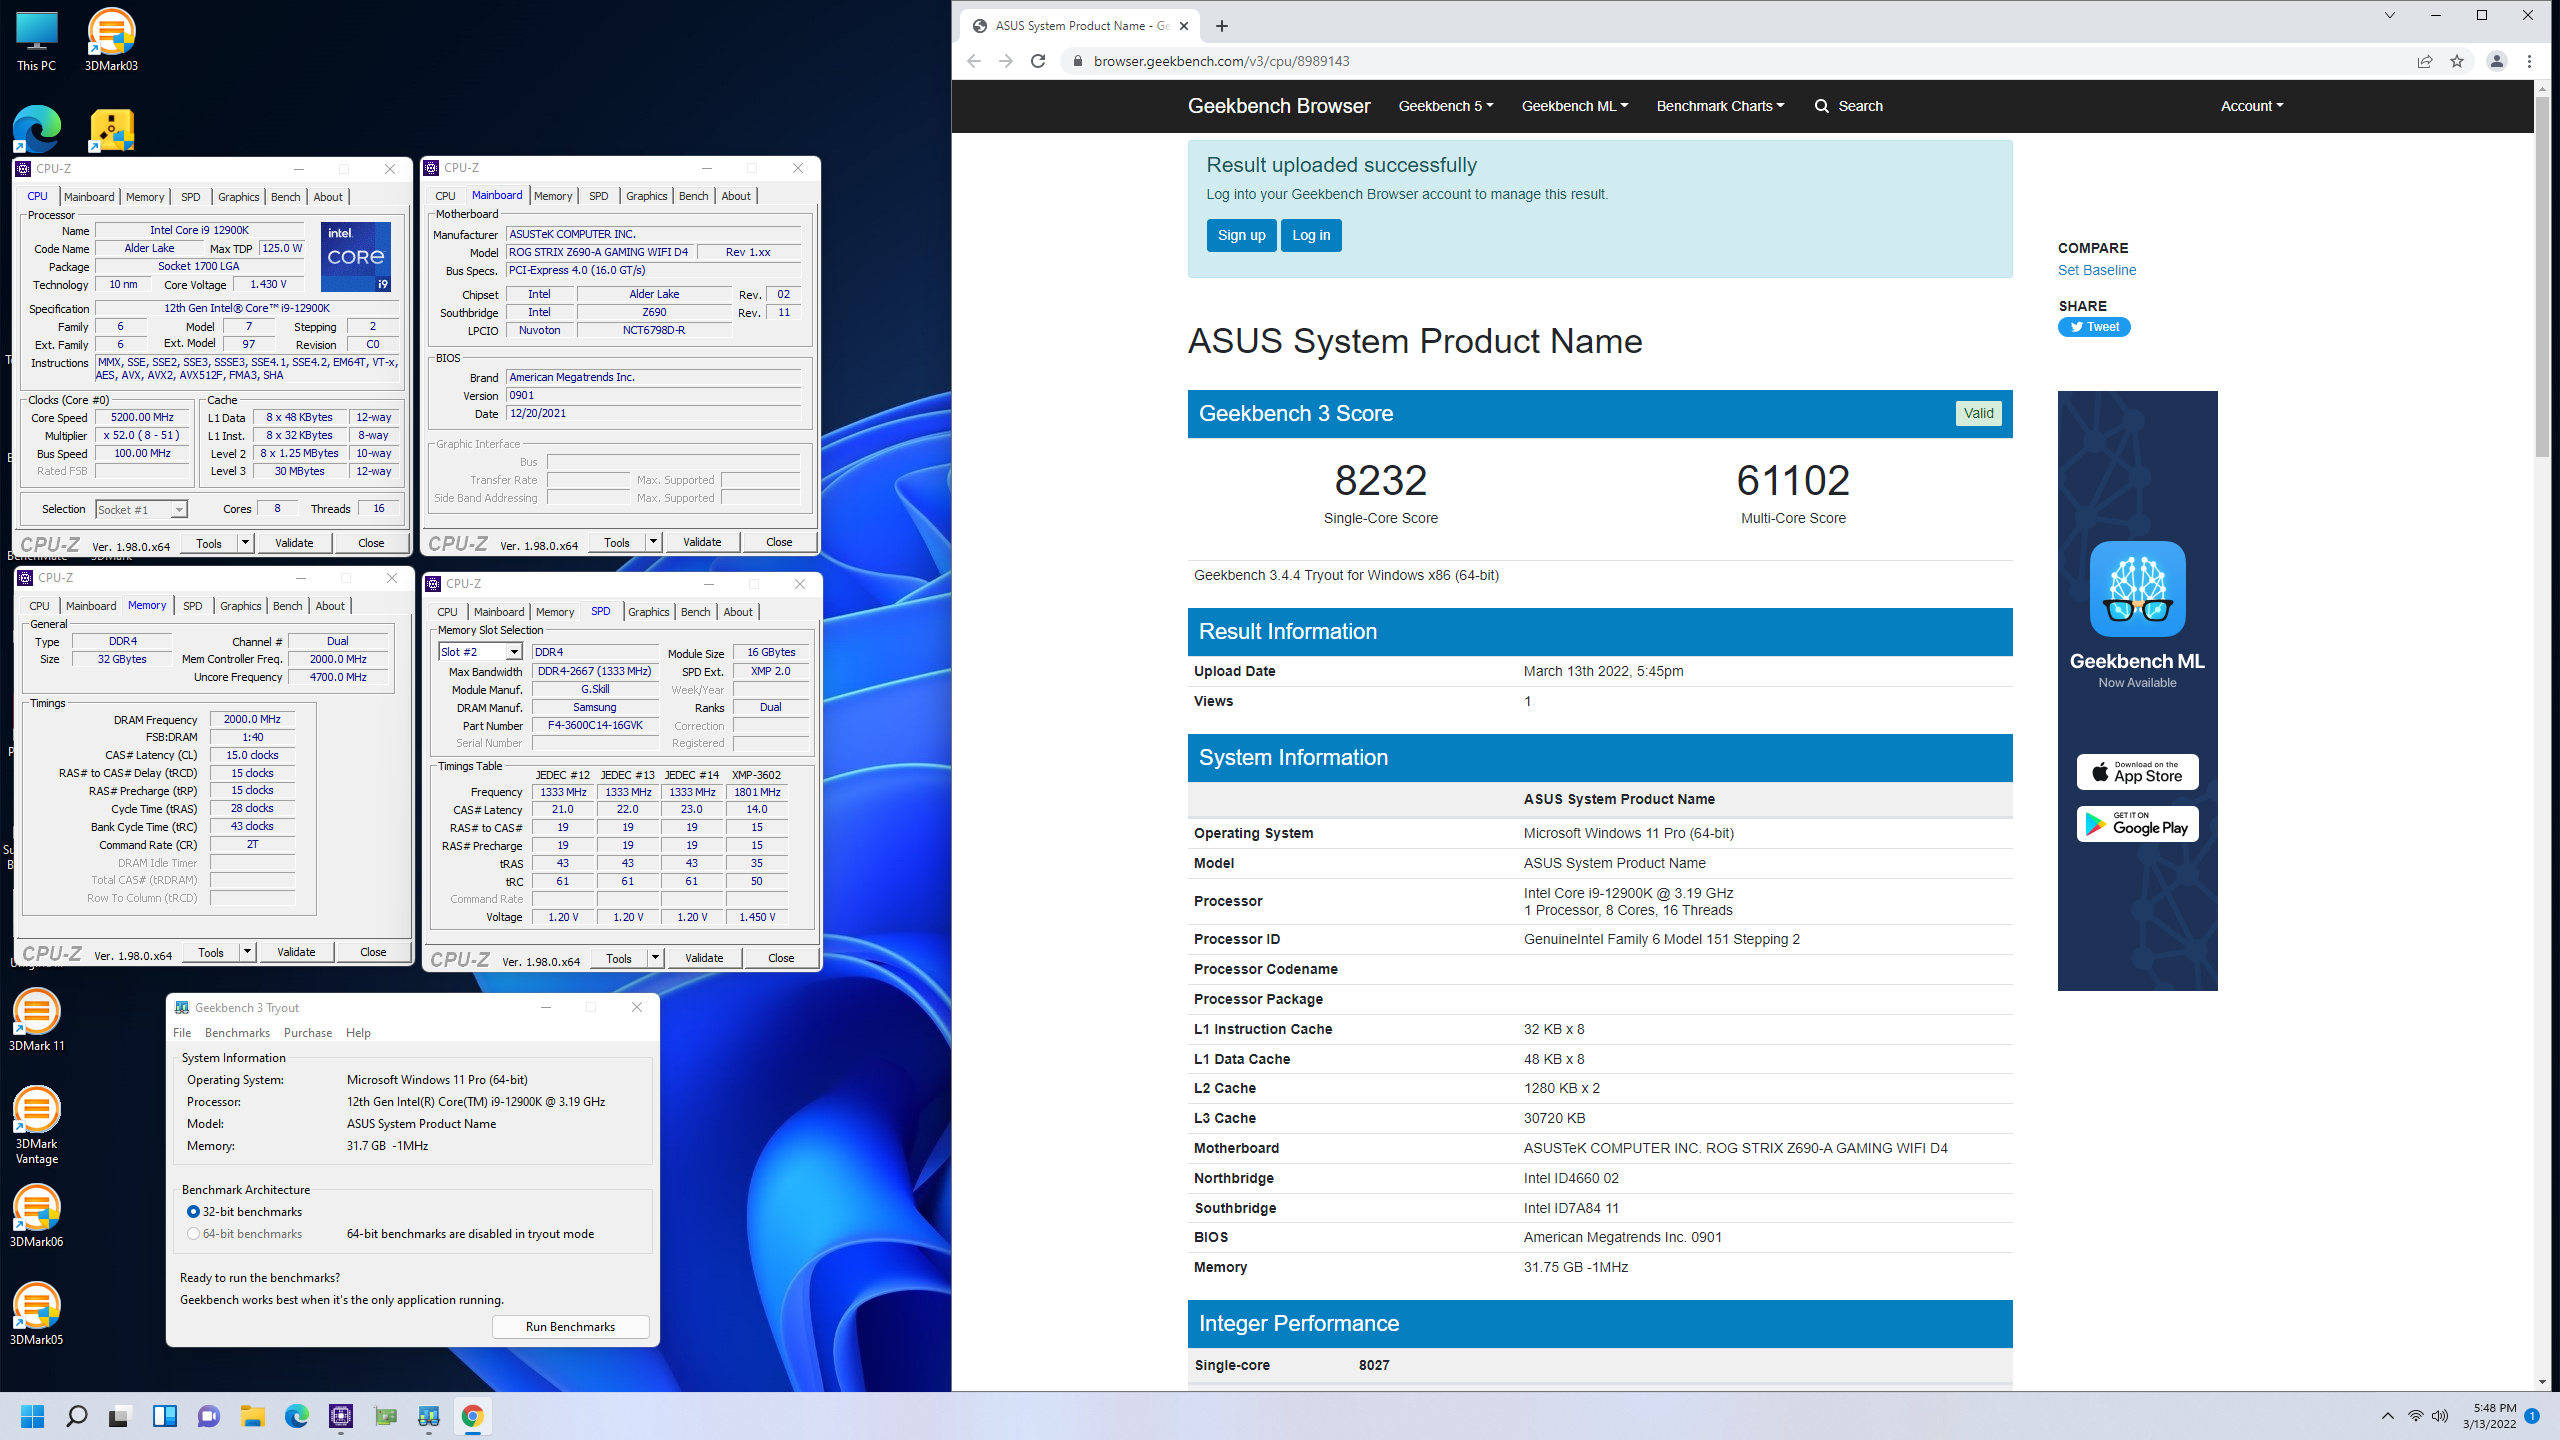Open a new Chrome tab

(1222, 26)
